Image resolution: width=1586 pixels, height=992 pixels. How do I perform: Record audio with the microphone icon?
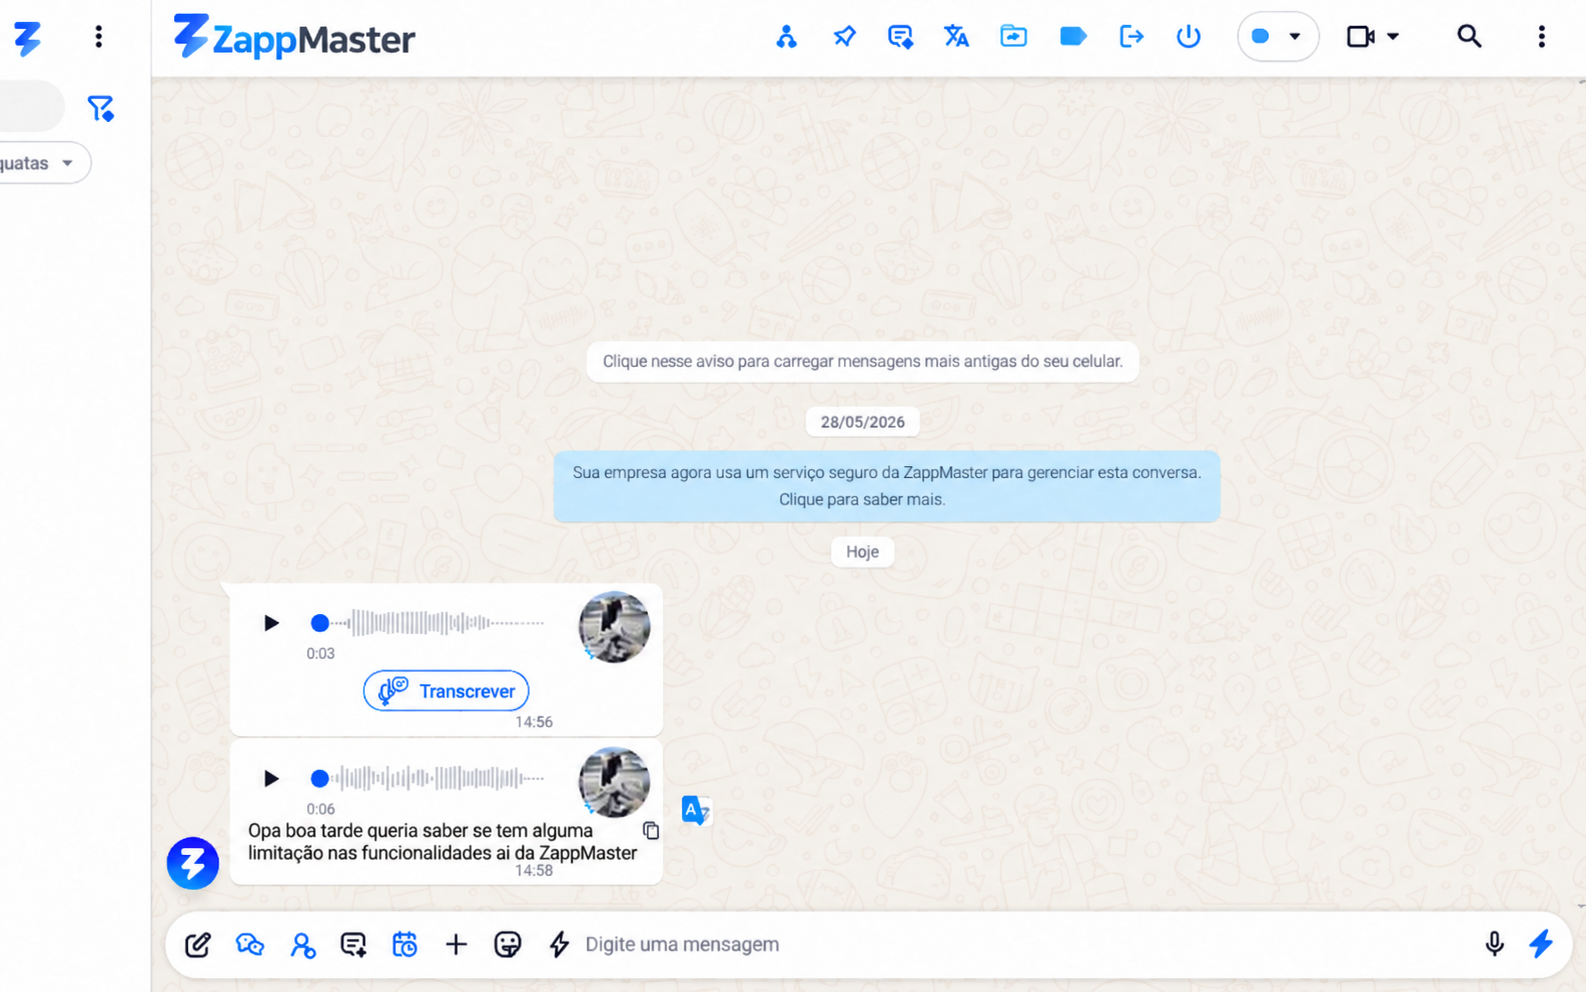click(1494, 945)
